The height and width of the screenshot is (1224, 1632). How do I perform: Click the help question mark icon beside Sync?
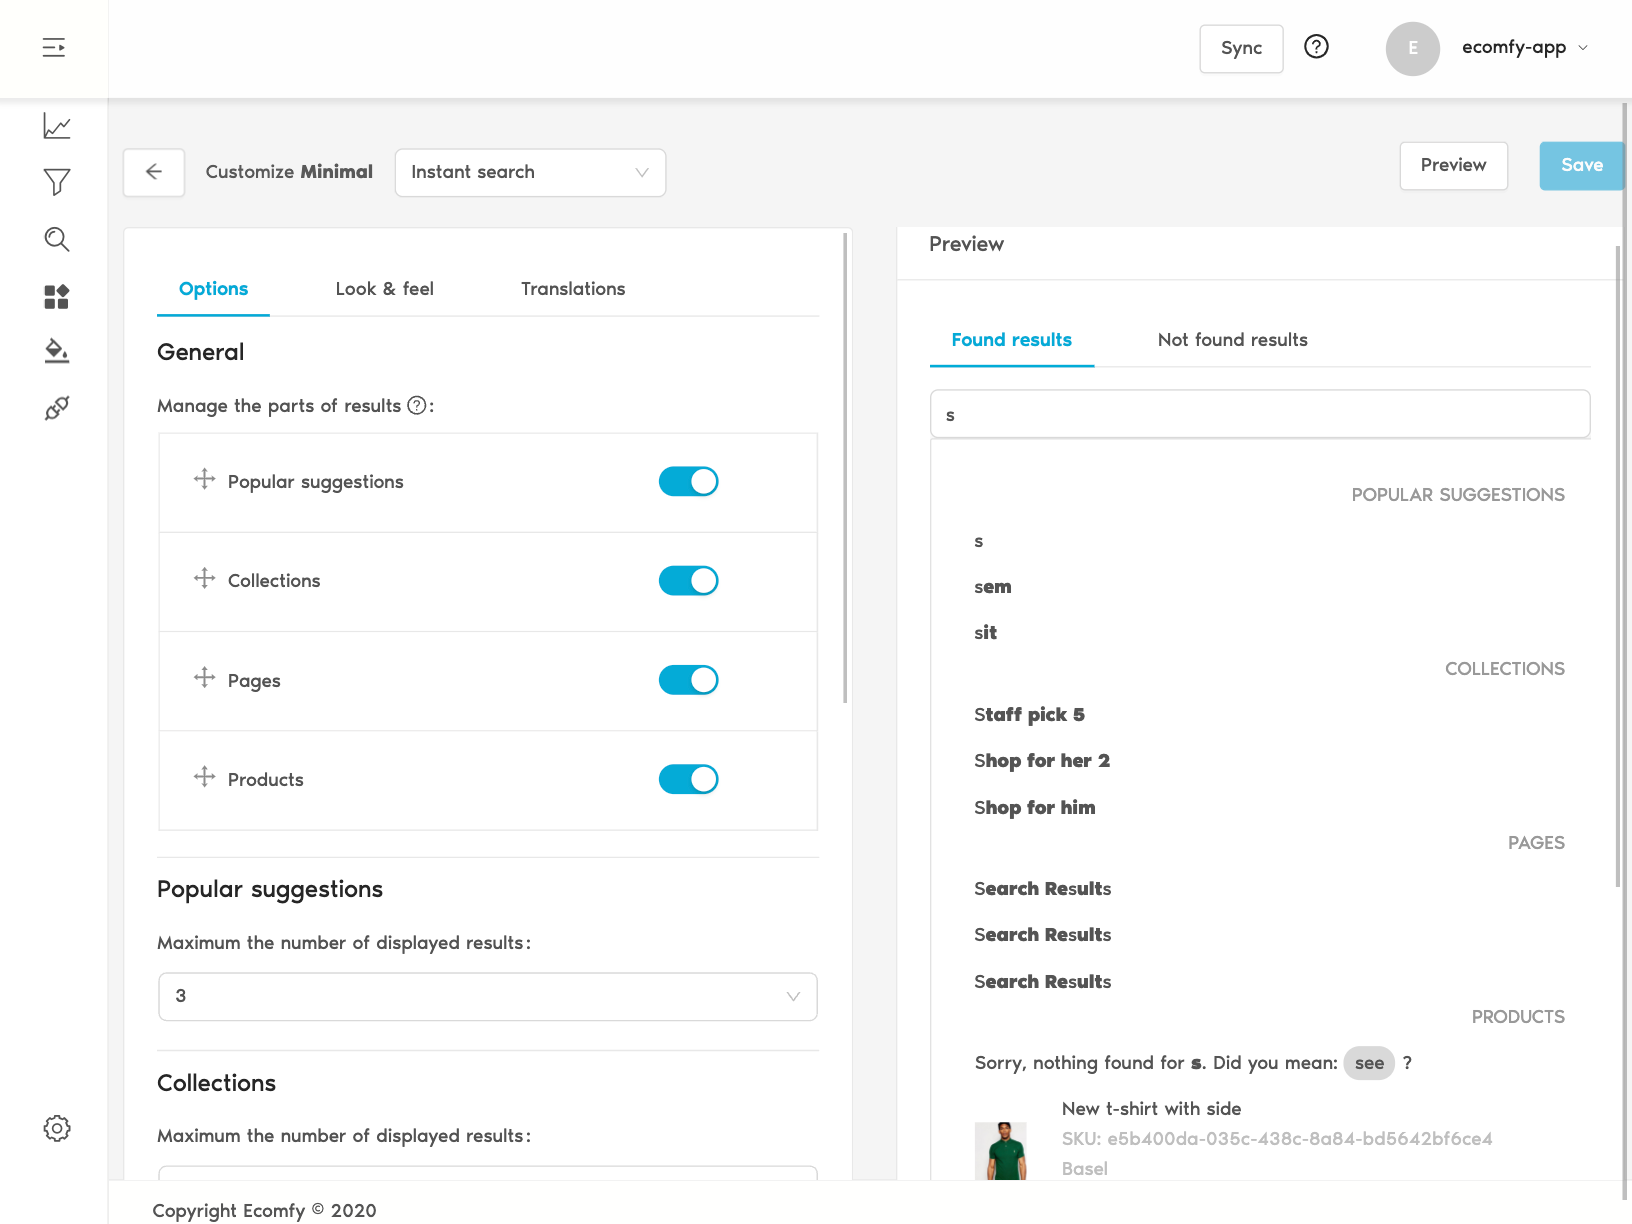1316,47
